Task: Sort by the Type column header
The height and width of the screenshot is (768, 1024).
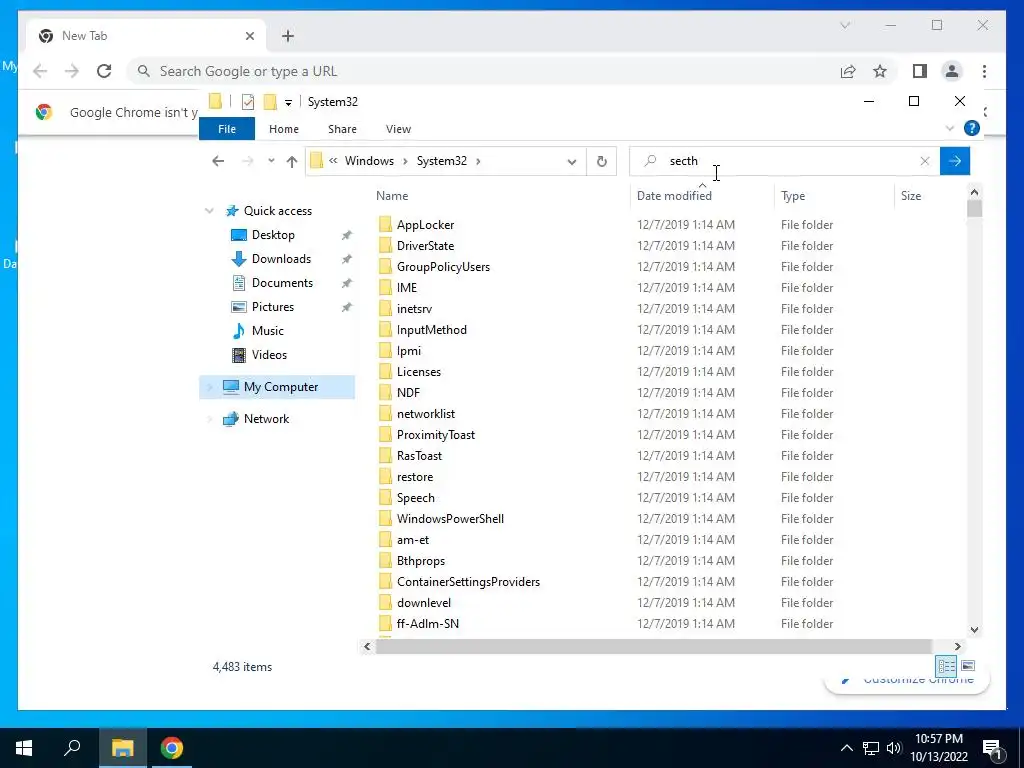Action: click(793, 196)
